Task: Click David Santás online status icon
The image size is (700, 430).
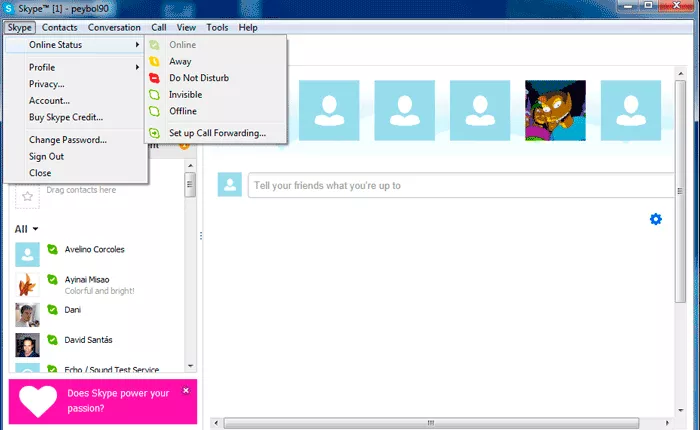Action: (x=53, y=340)
